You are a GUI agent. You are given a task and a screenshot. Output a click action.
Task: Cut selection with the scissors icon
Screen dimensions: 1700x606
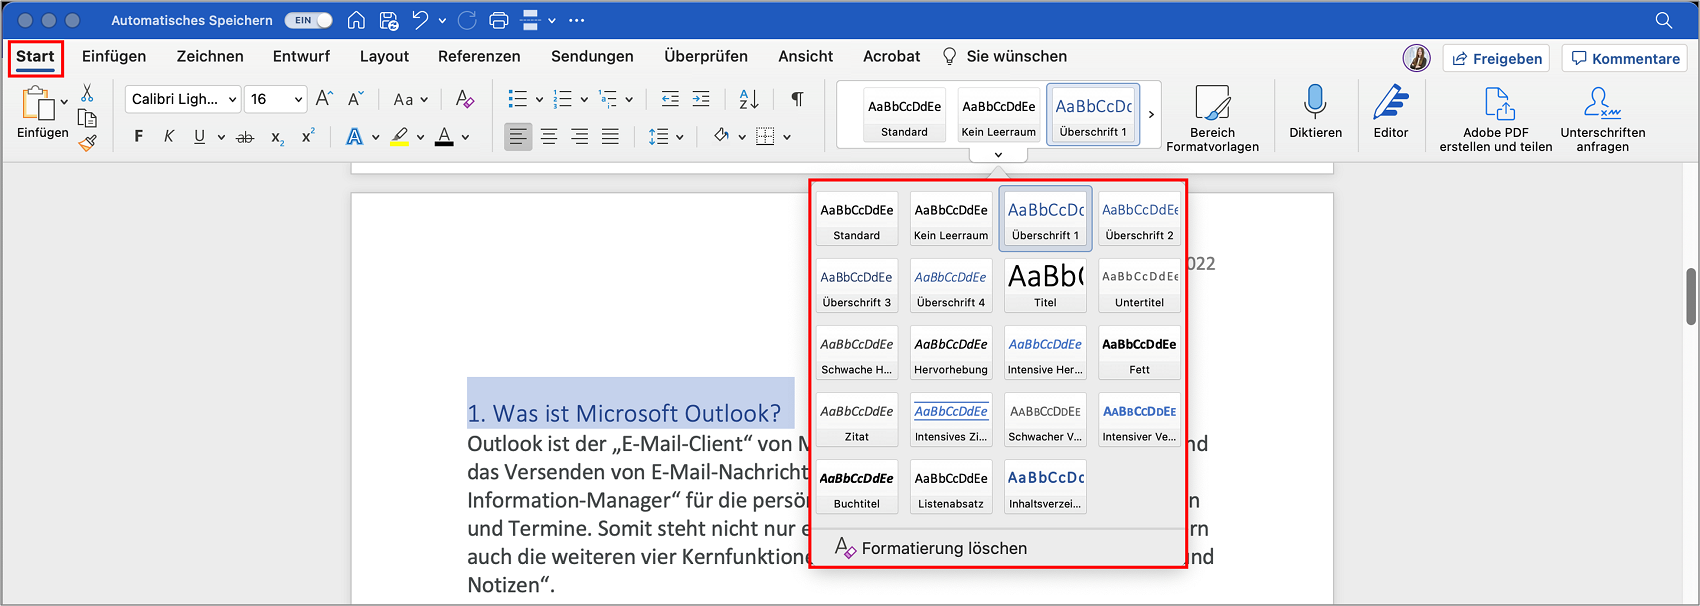[x=87, y=93]
